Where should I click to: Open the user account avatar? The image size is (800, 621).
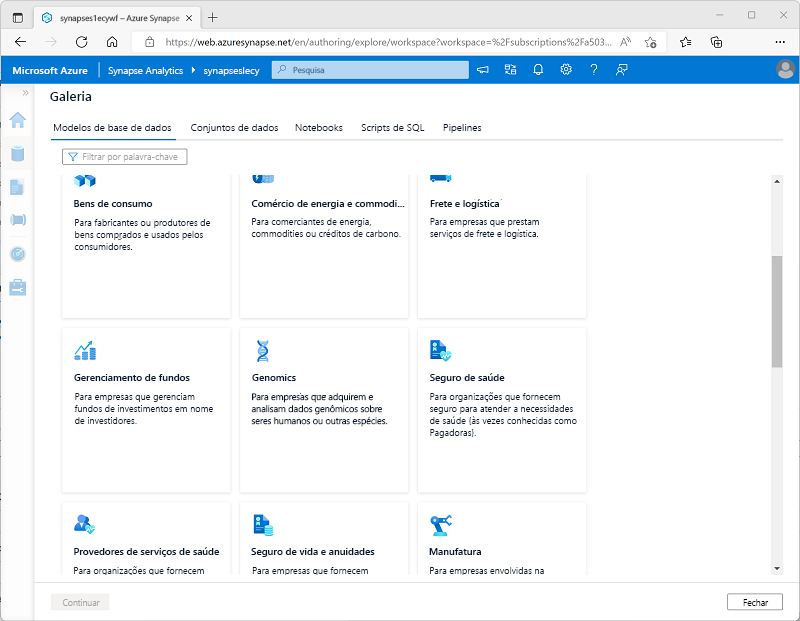785,69
